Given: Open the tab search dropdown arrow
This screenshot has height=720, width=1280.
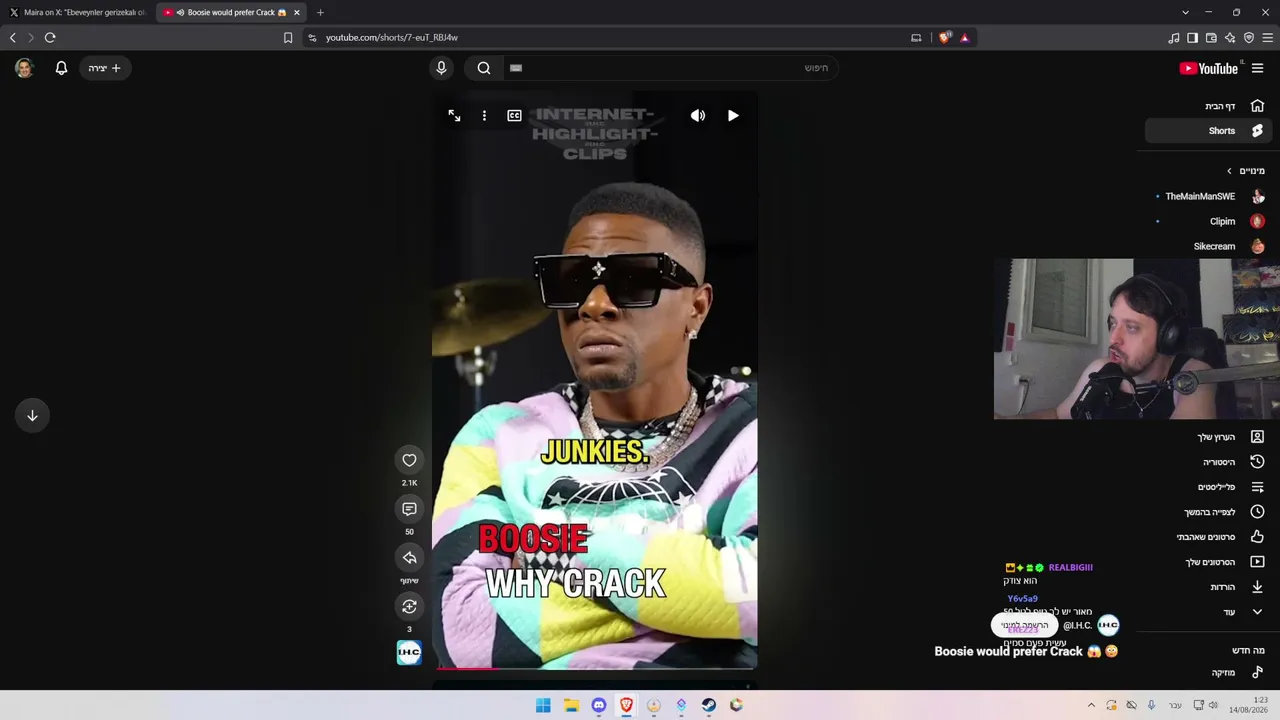Looking at the screenshot, I should (x=1185, y=13).
